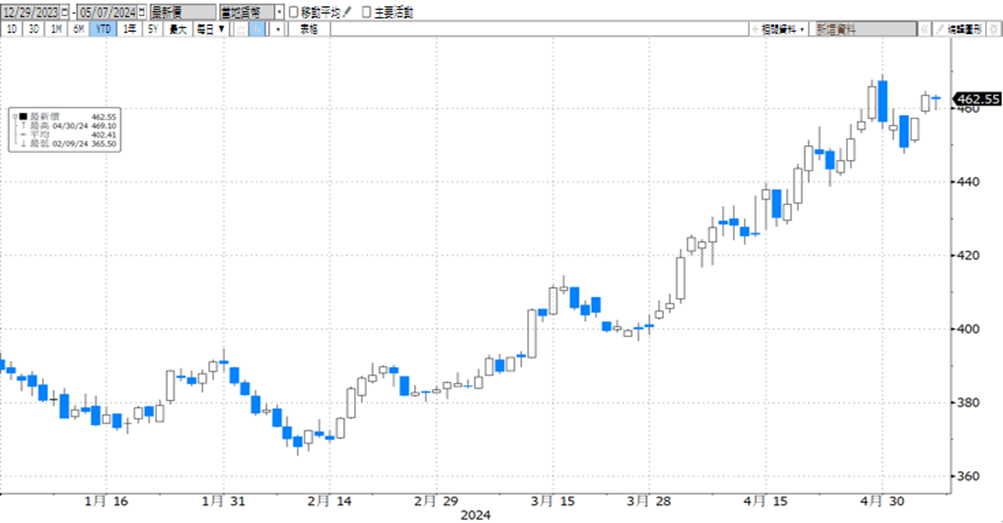The width and height of the screenshot is (1003, 523).
Task: Click the 最新價 price field
Action: (183, 12)
